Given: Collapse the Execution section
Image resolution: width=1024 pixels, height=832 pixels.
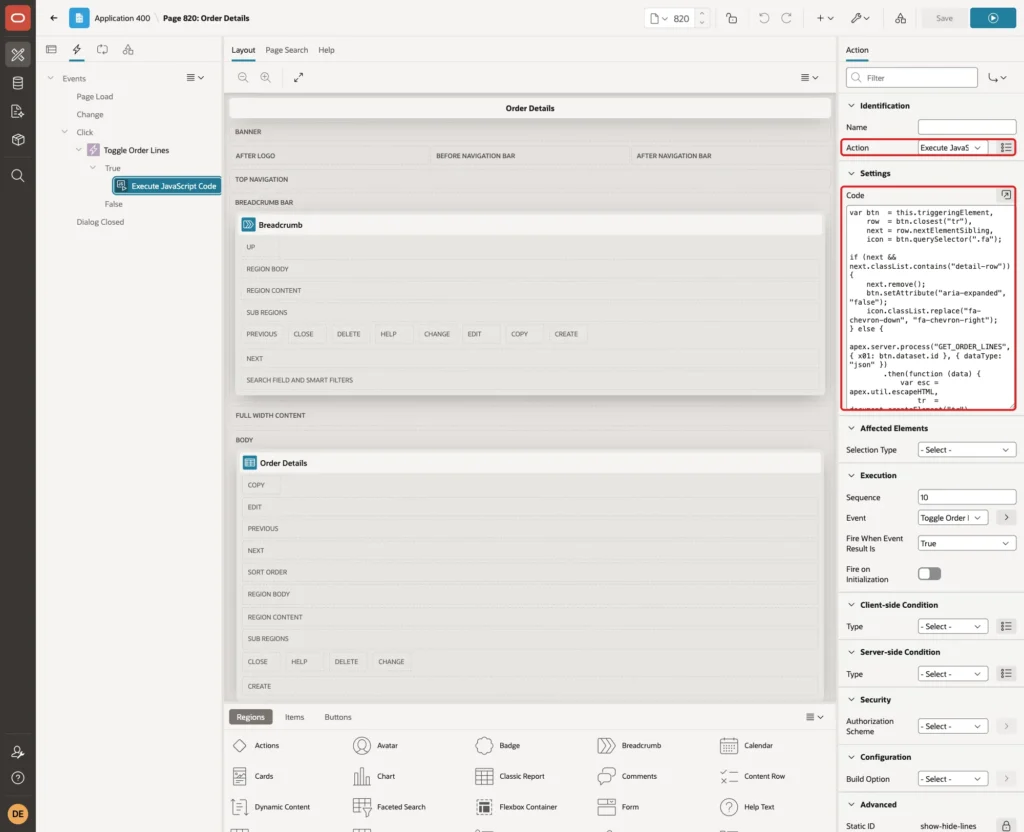Looking at the screenshot, I should pyautogui.click(x=851, y=475).
